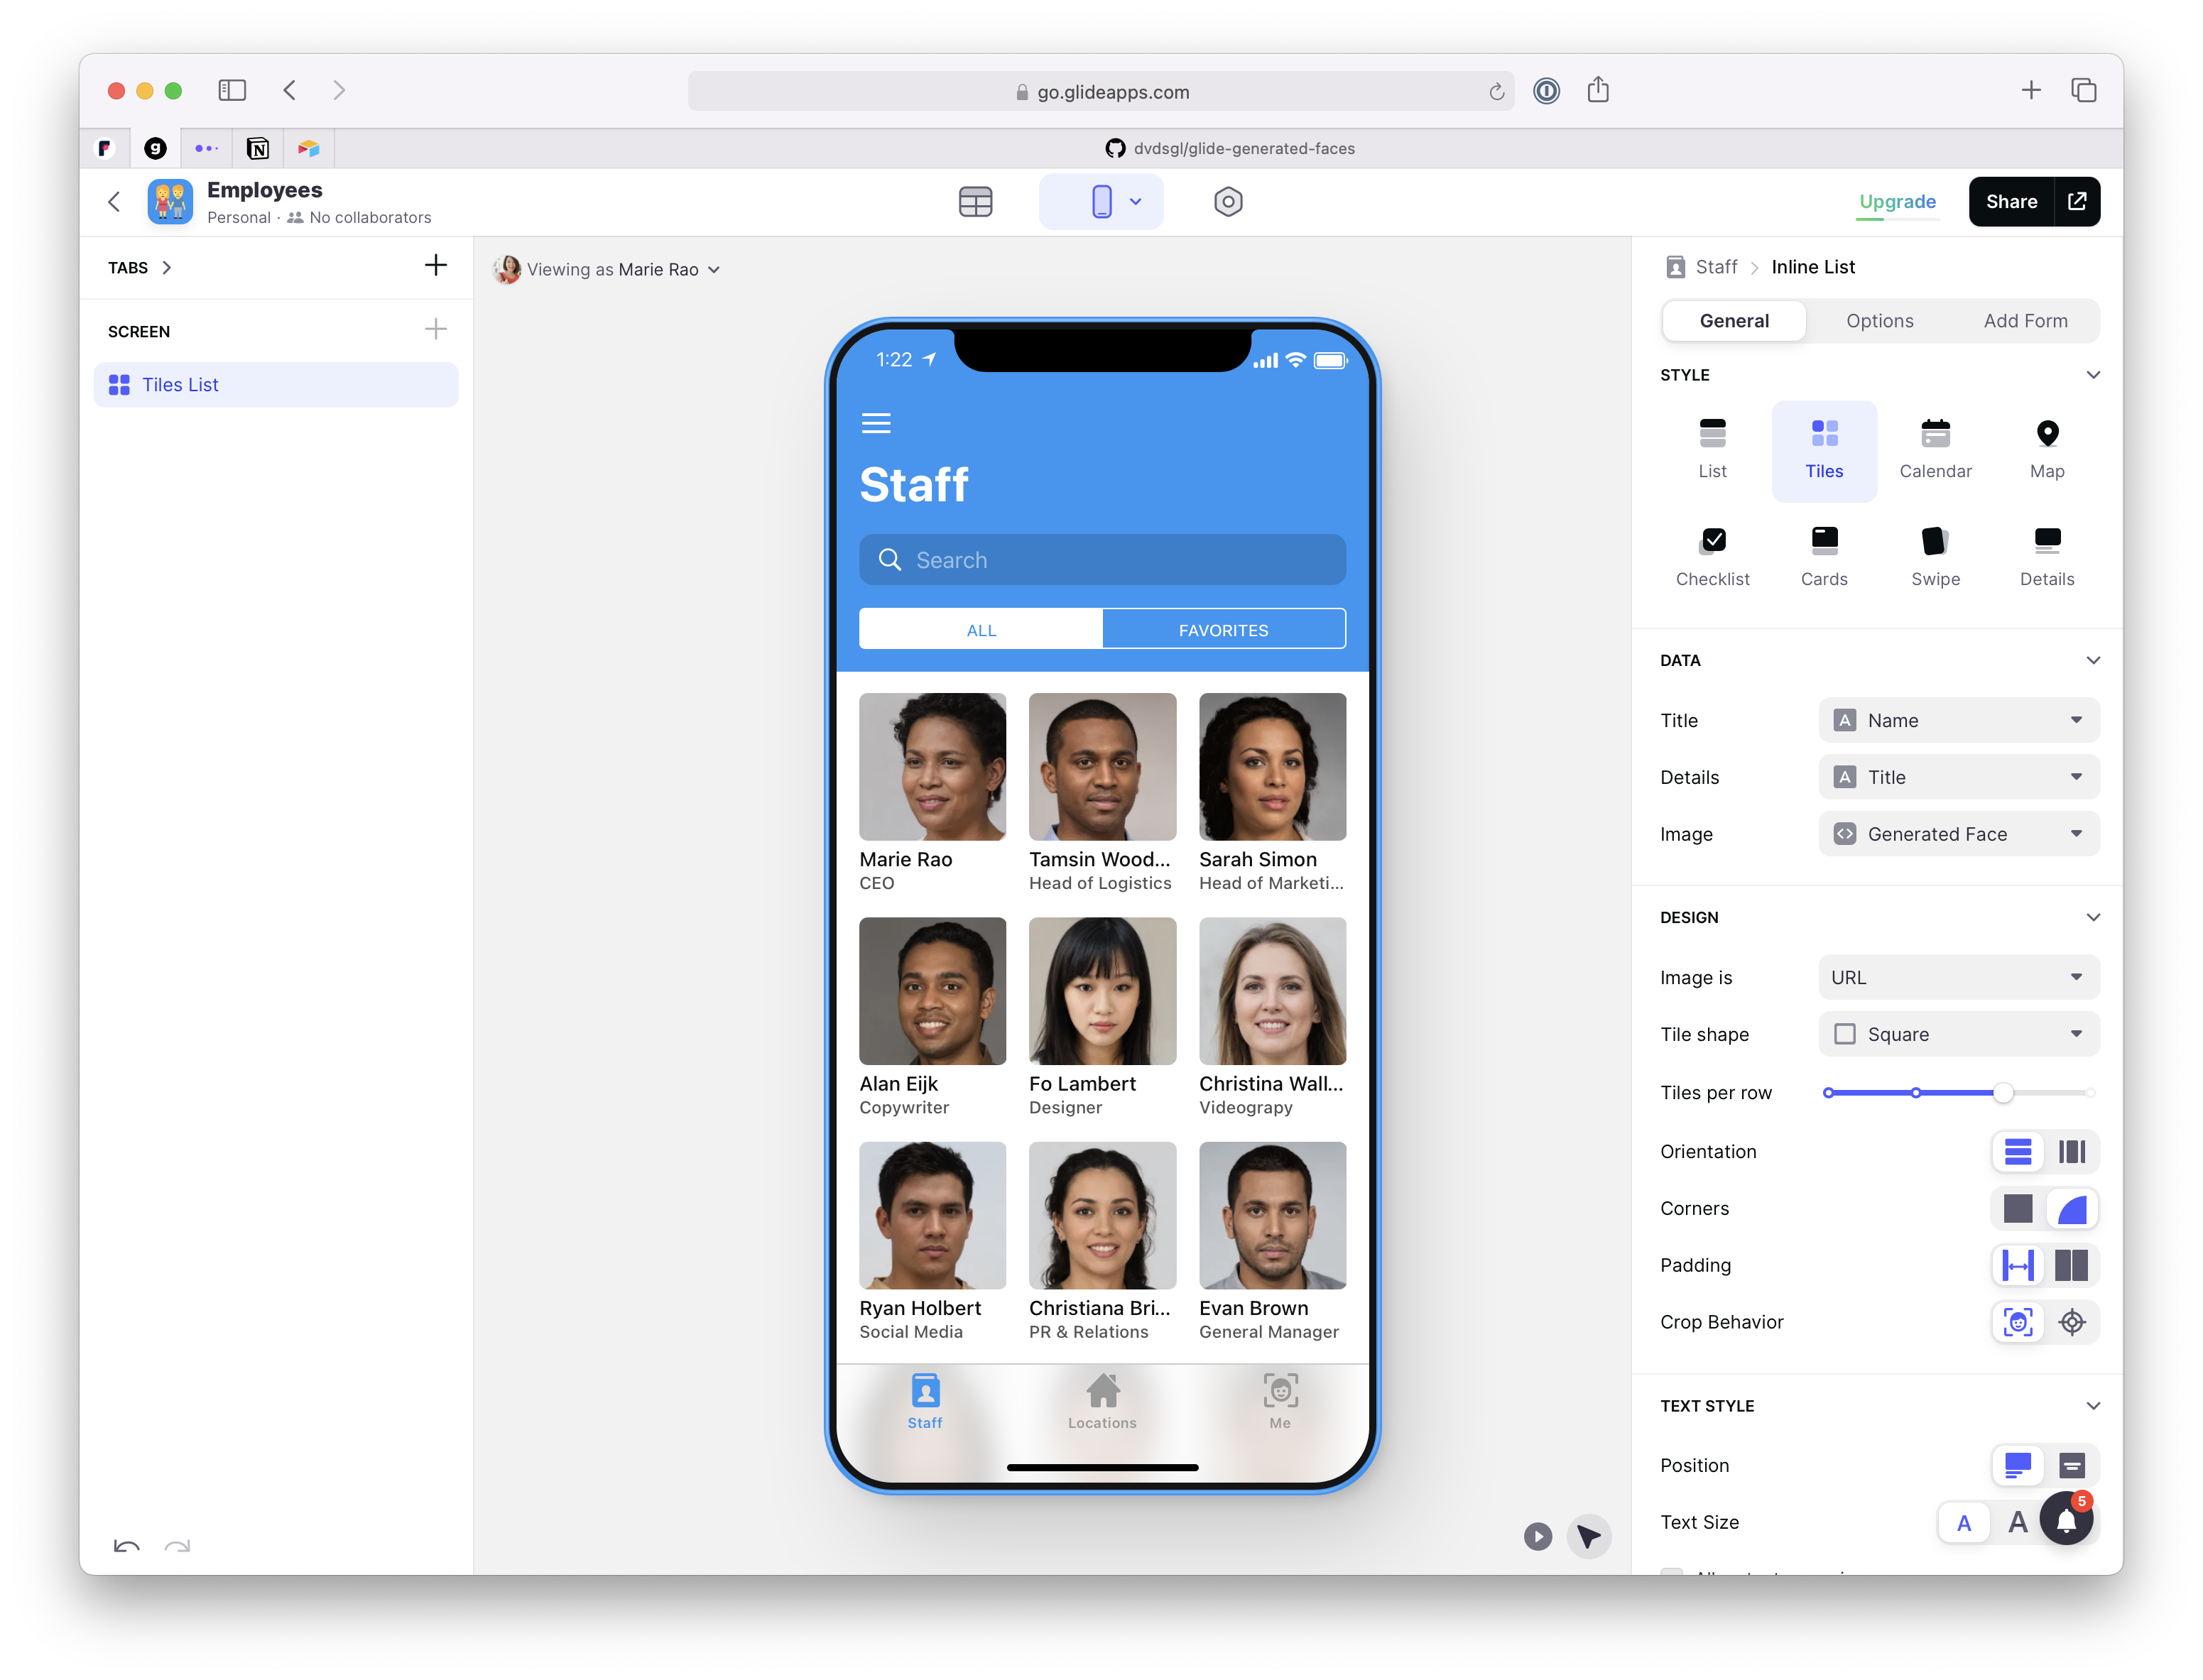Screen dimensions: 2203x1680
Task: Tap the hamburger menu in phone preview
Action: point(876,423)
